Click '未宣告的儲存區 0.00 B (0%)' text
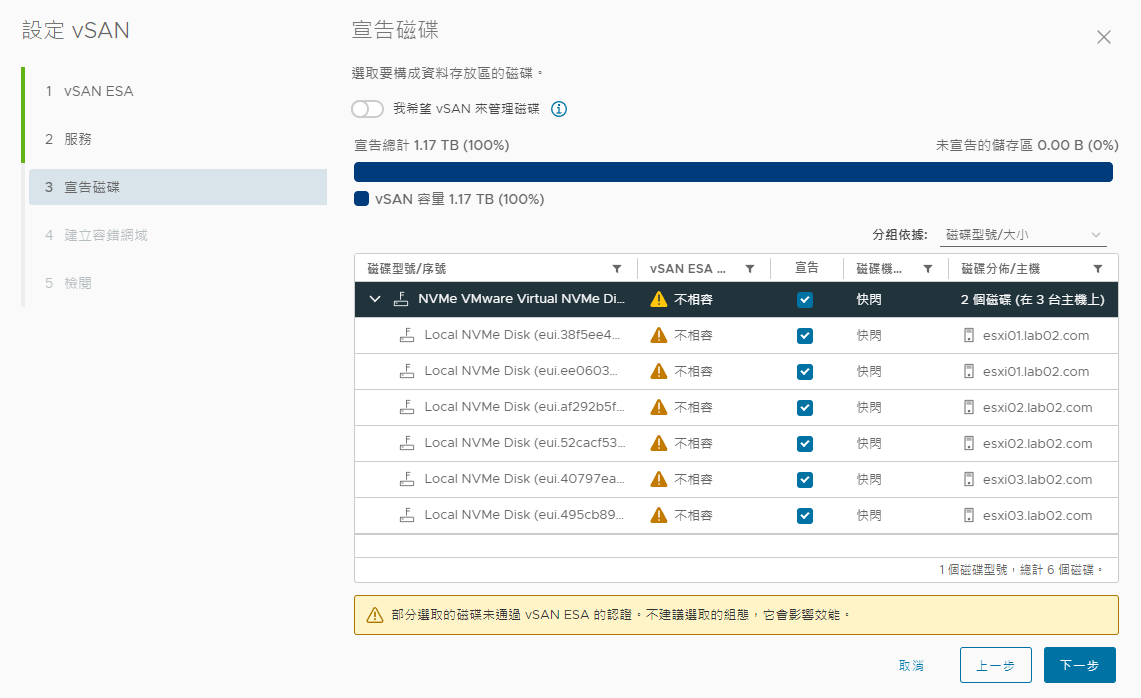 tap(1027, 146)
